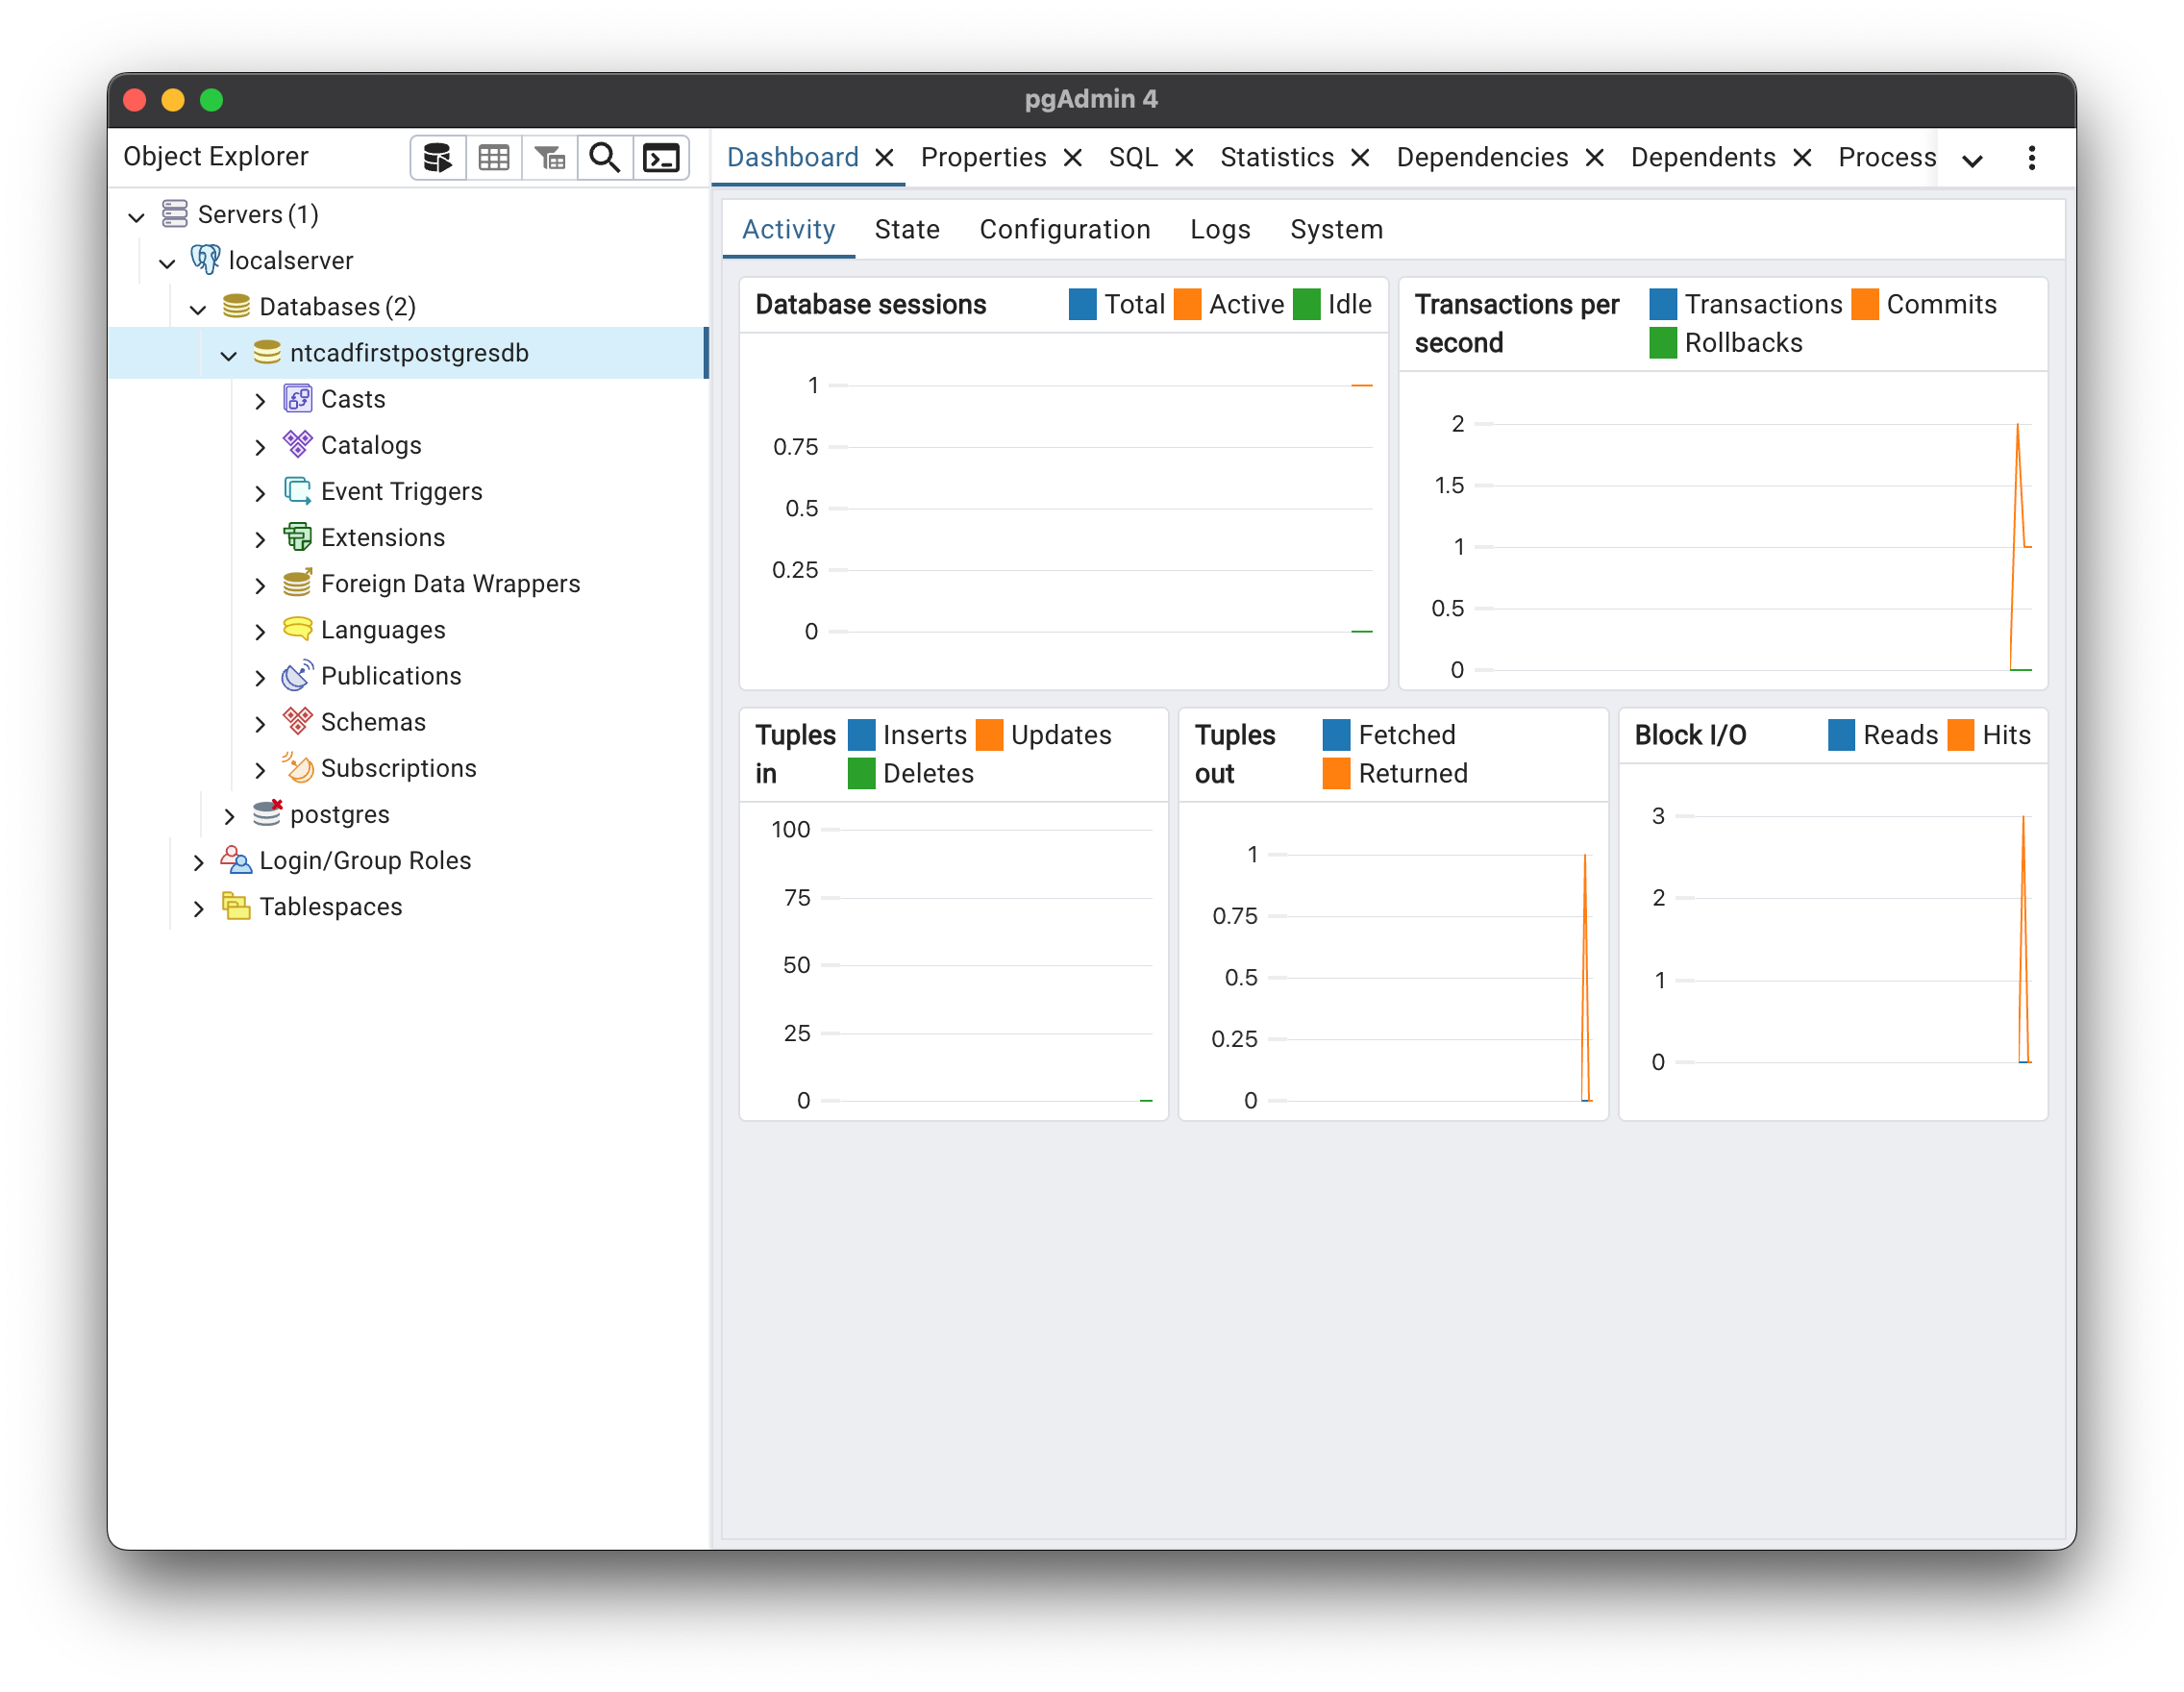Click the Casts node icon
Image resolution: width=2184 pixels, height=1692 pixels.
tap(298, 399)
